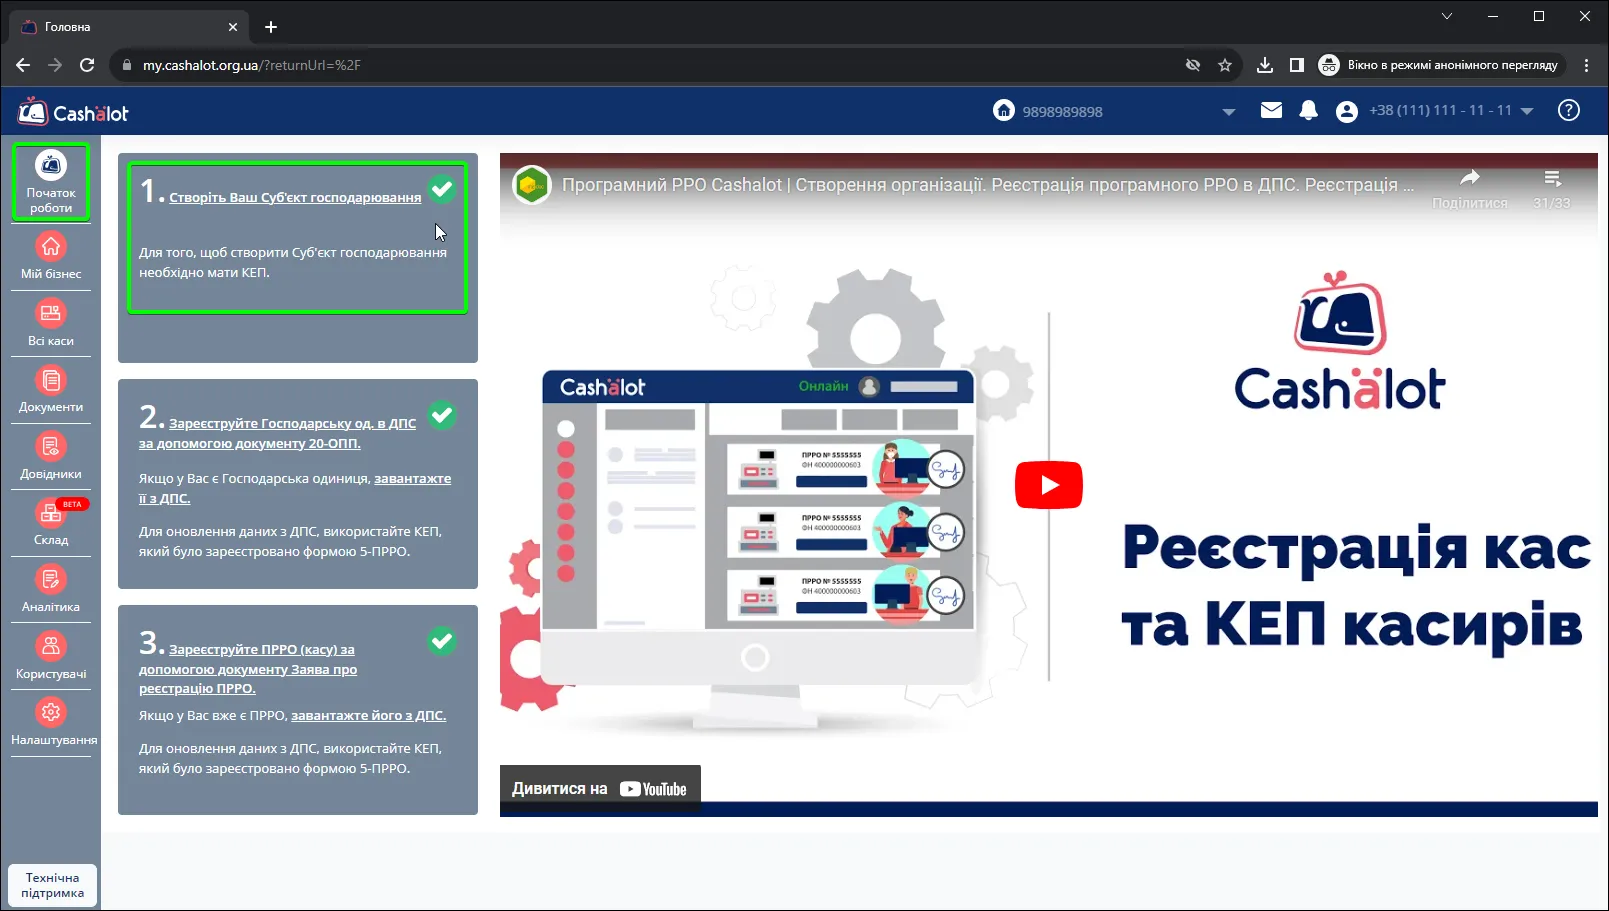
Task: Close the Головна tab
Action: pos(233,27)
